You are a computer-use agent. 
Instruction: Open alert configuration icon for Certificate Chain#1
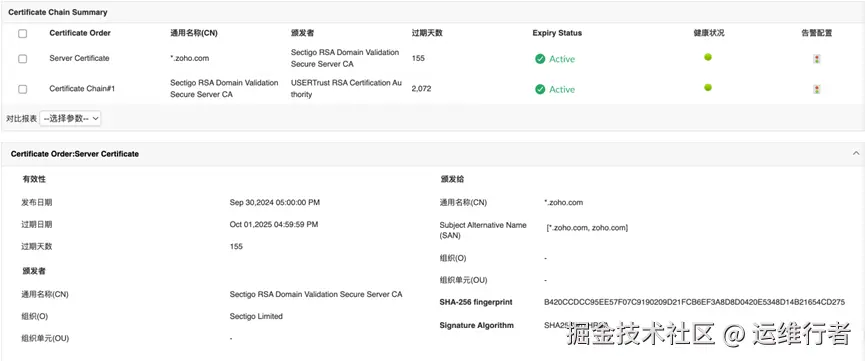tap(816, 89)
